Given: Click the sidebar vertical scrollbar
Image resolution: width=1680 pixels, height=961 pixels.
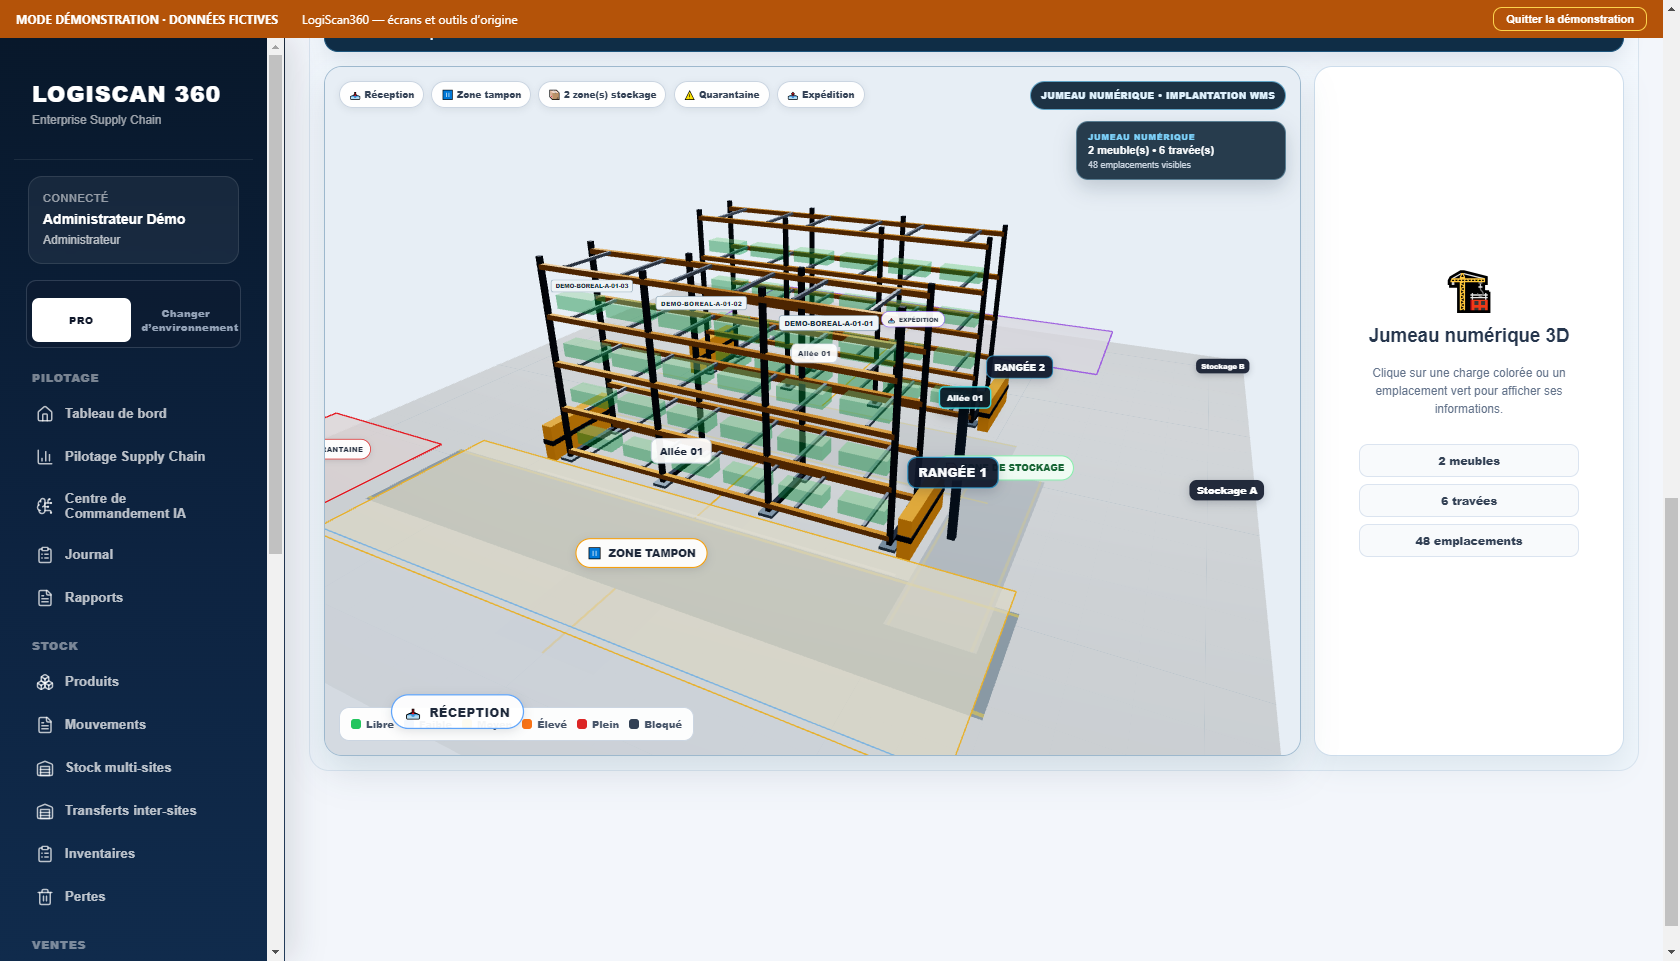Looking at the screenshot, I should (x=275, y=305).
